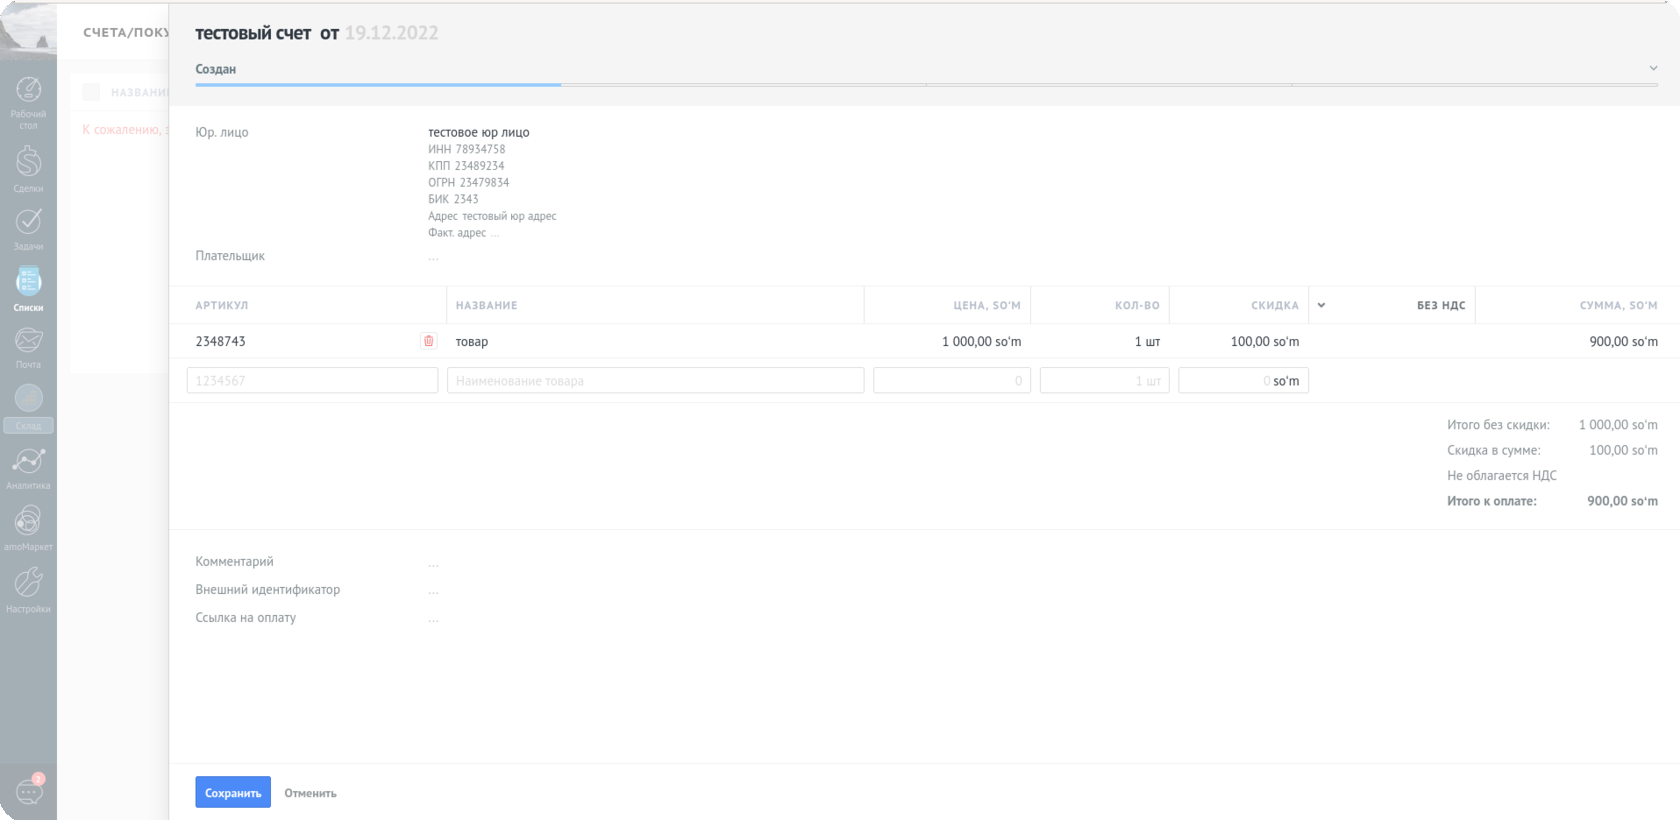The image size is (1680, 820).
Task: Delete item 2348743 with trash icon
Action: [429, 341]
